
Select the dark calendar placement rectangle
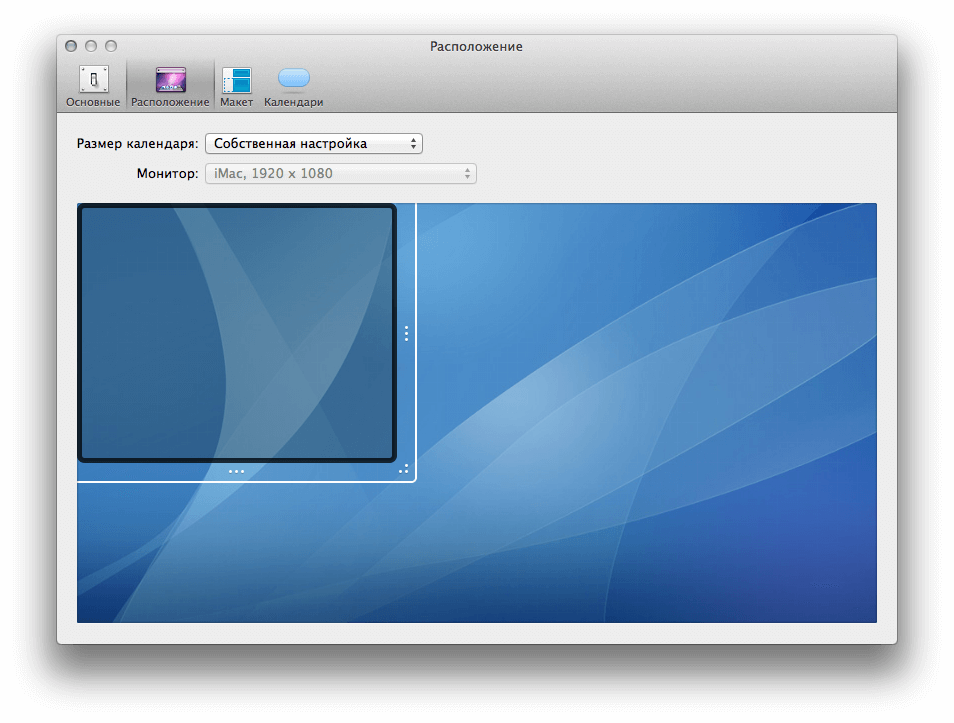[237, 333]
